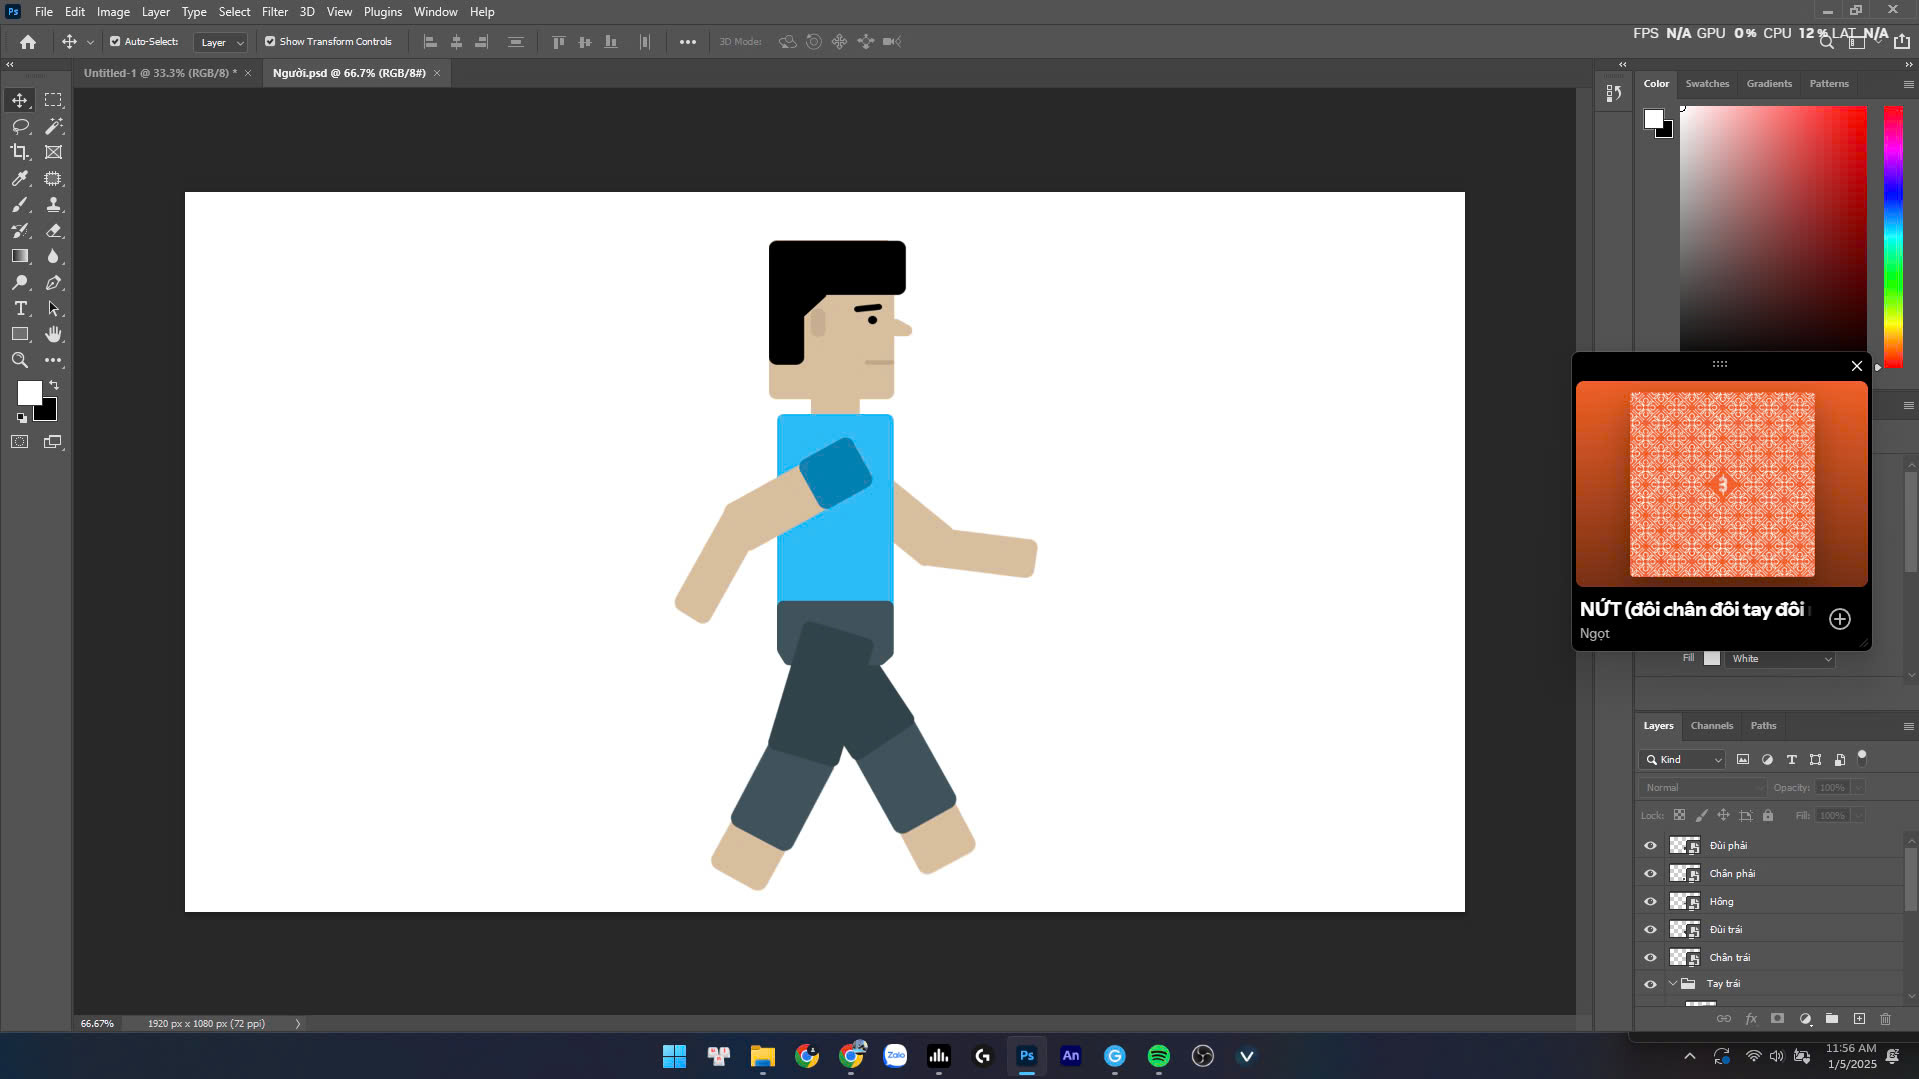The height and width of the screenshot is (1079, 1919).
Task: Select the Lasso tool
Action: [20, 126]
